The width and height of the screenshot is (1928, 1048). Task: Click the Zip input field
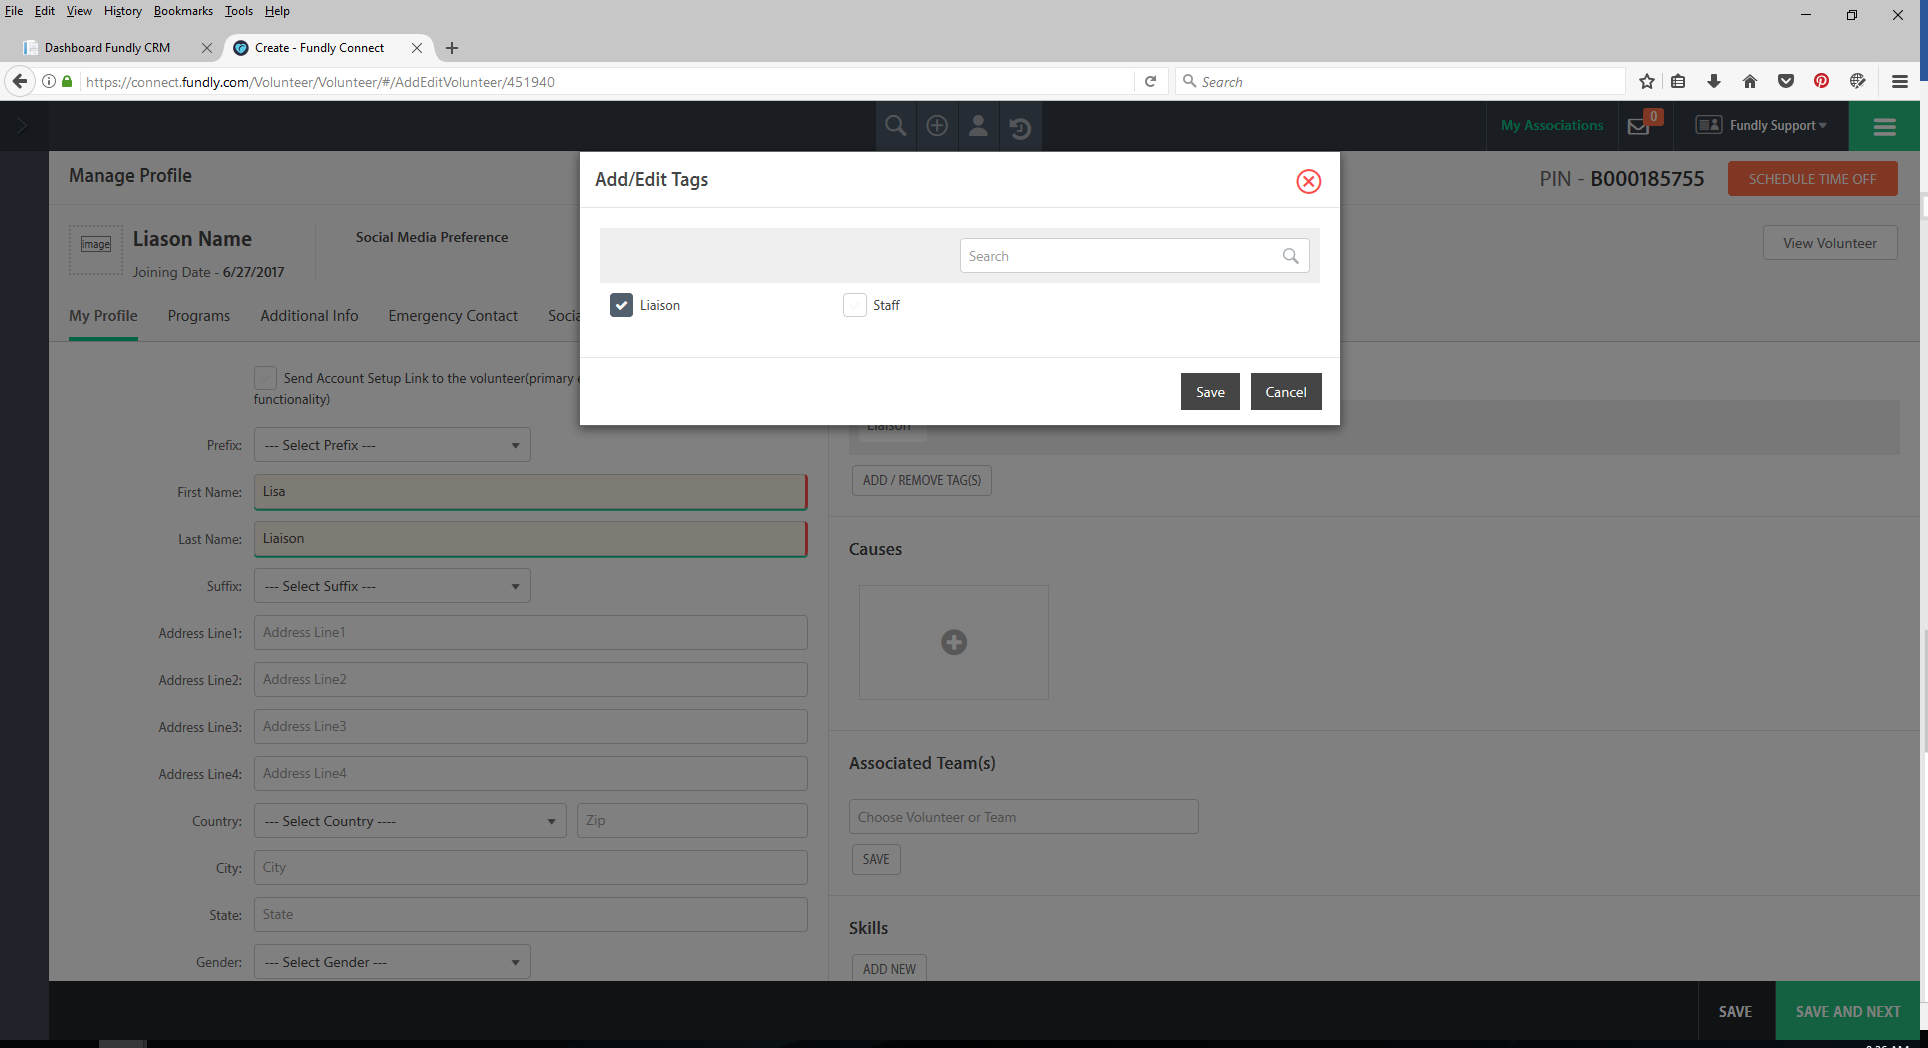point(692,821)
